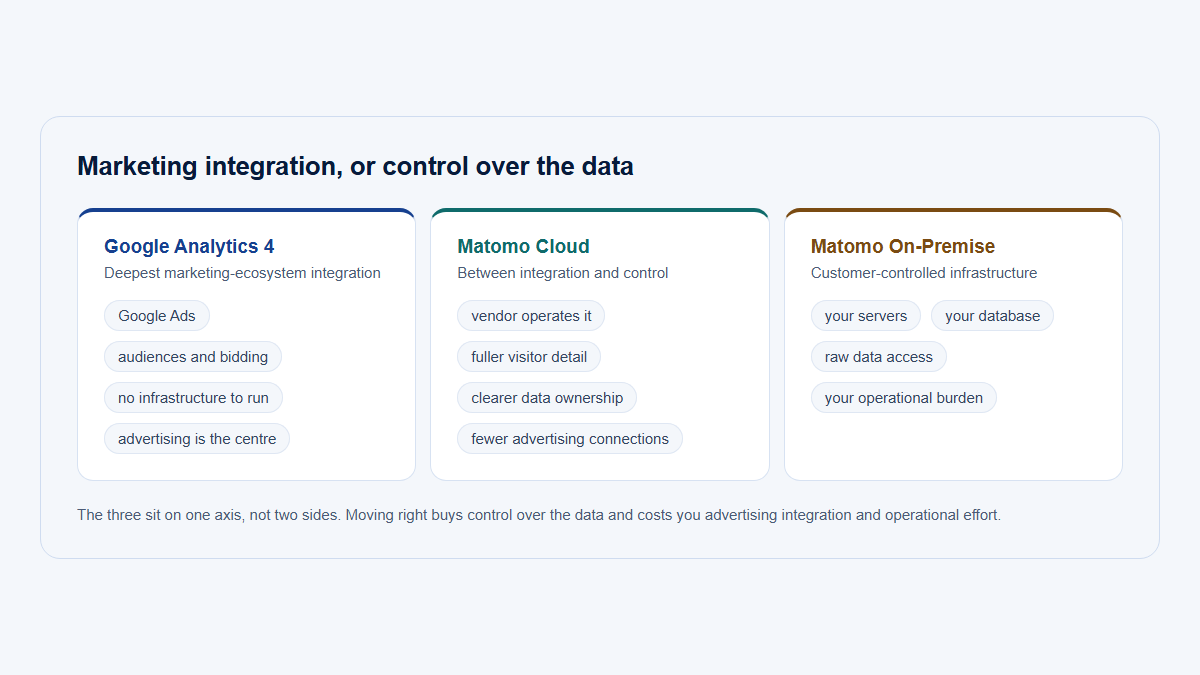Click the 'your database' chip
The image size is (1200, 675).
click(992, 316)
